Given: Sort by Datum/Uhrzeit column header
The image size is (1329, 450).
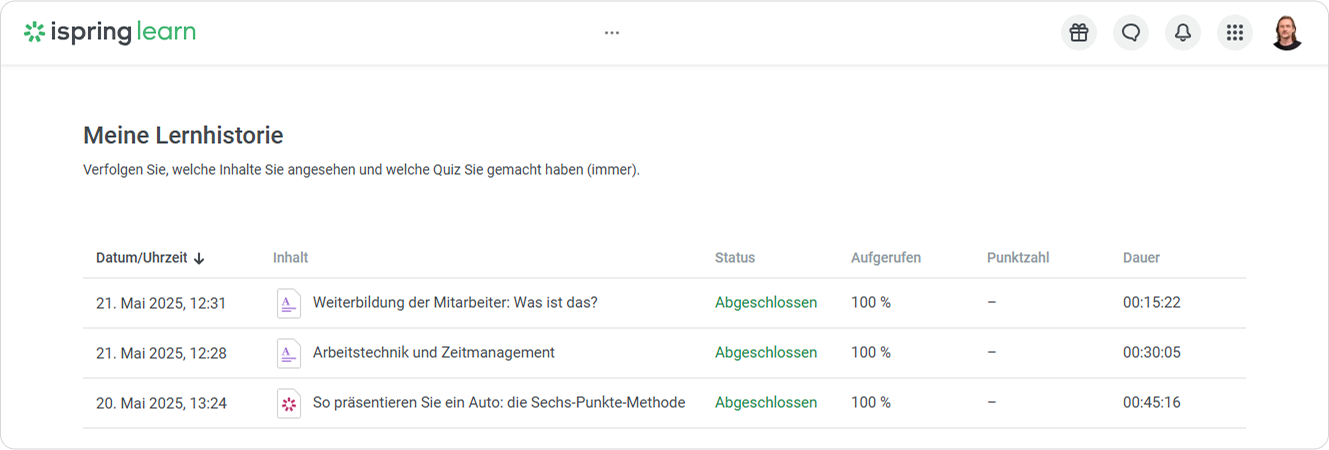Looking at the screenshot, I should coord(141,258).
